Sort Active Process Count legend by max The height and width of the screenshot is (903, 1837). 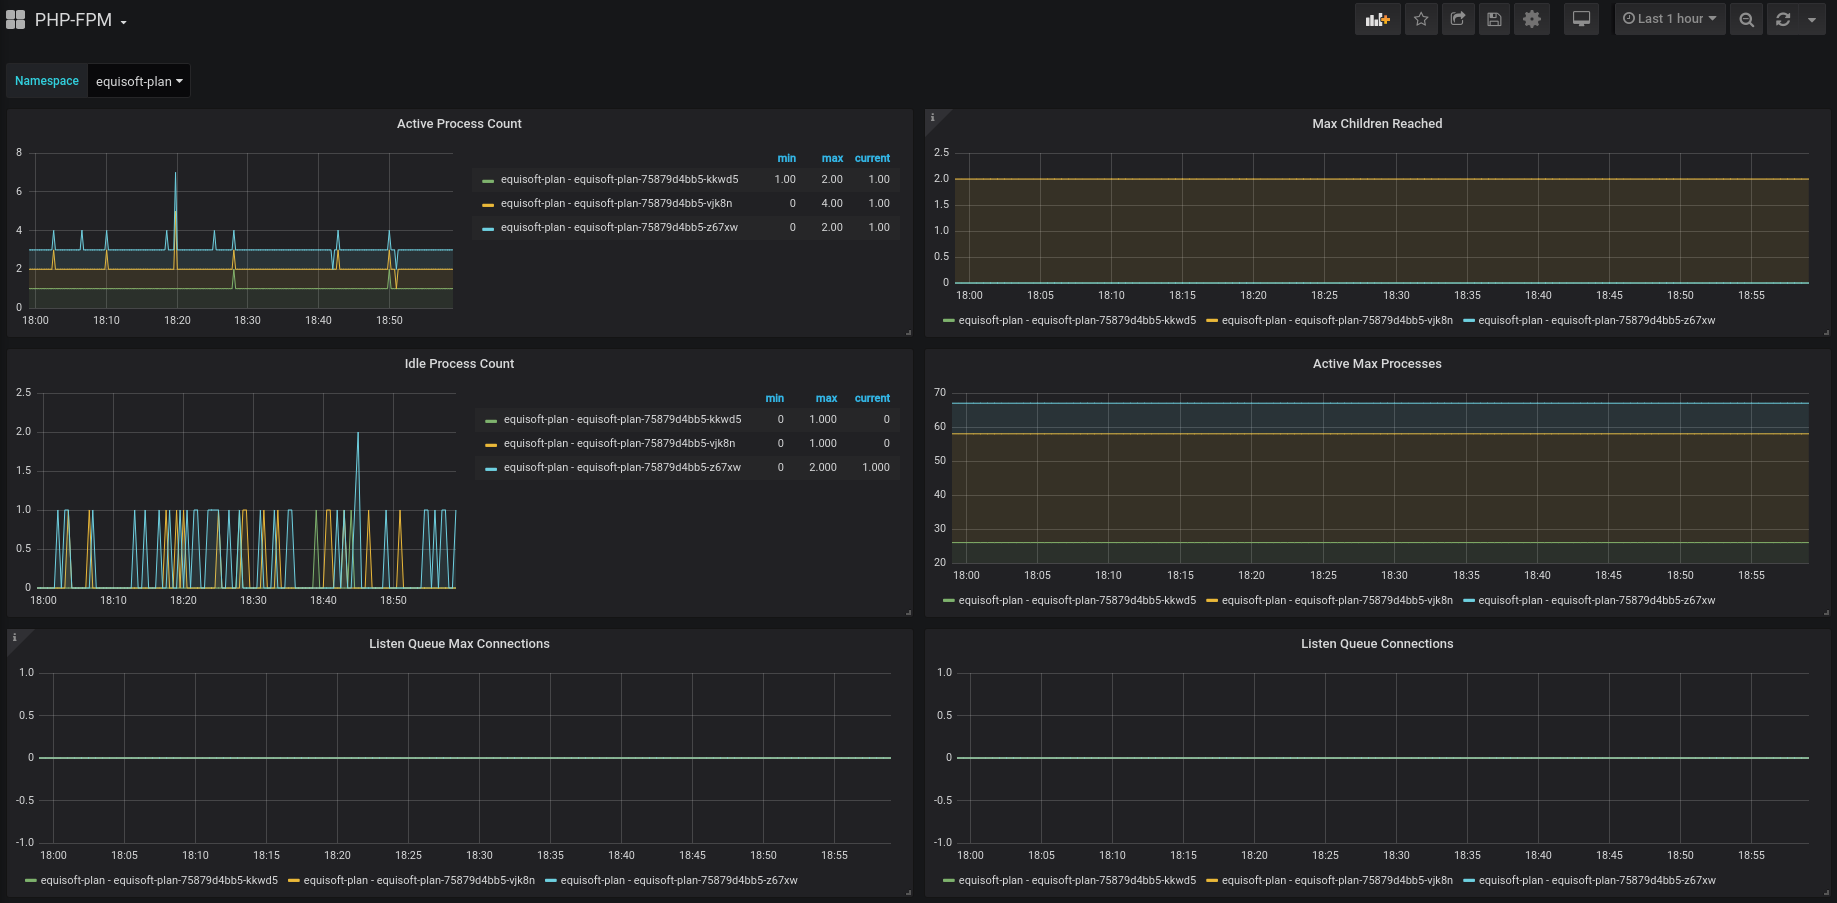coord(832,158)
